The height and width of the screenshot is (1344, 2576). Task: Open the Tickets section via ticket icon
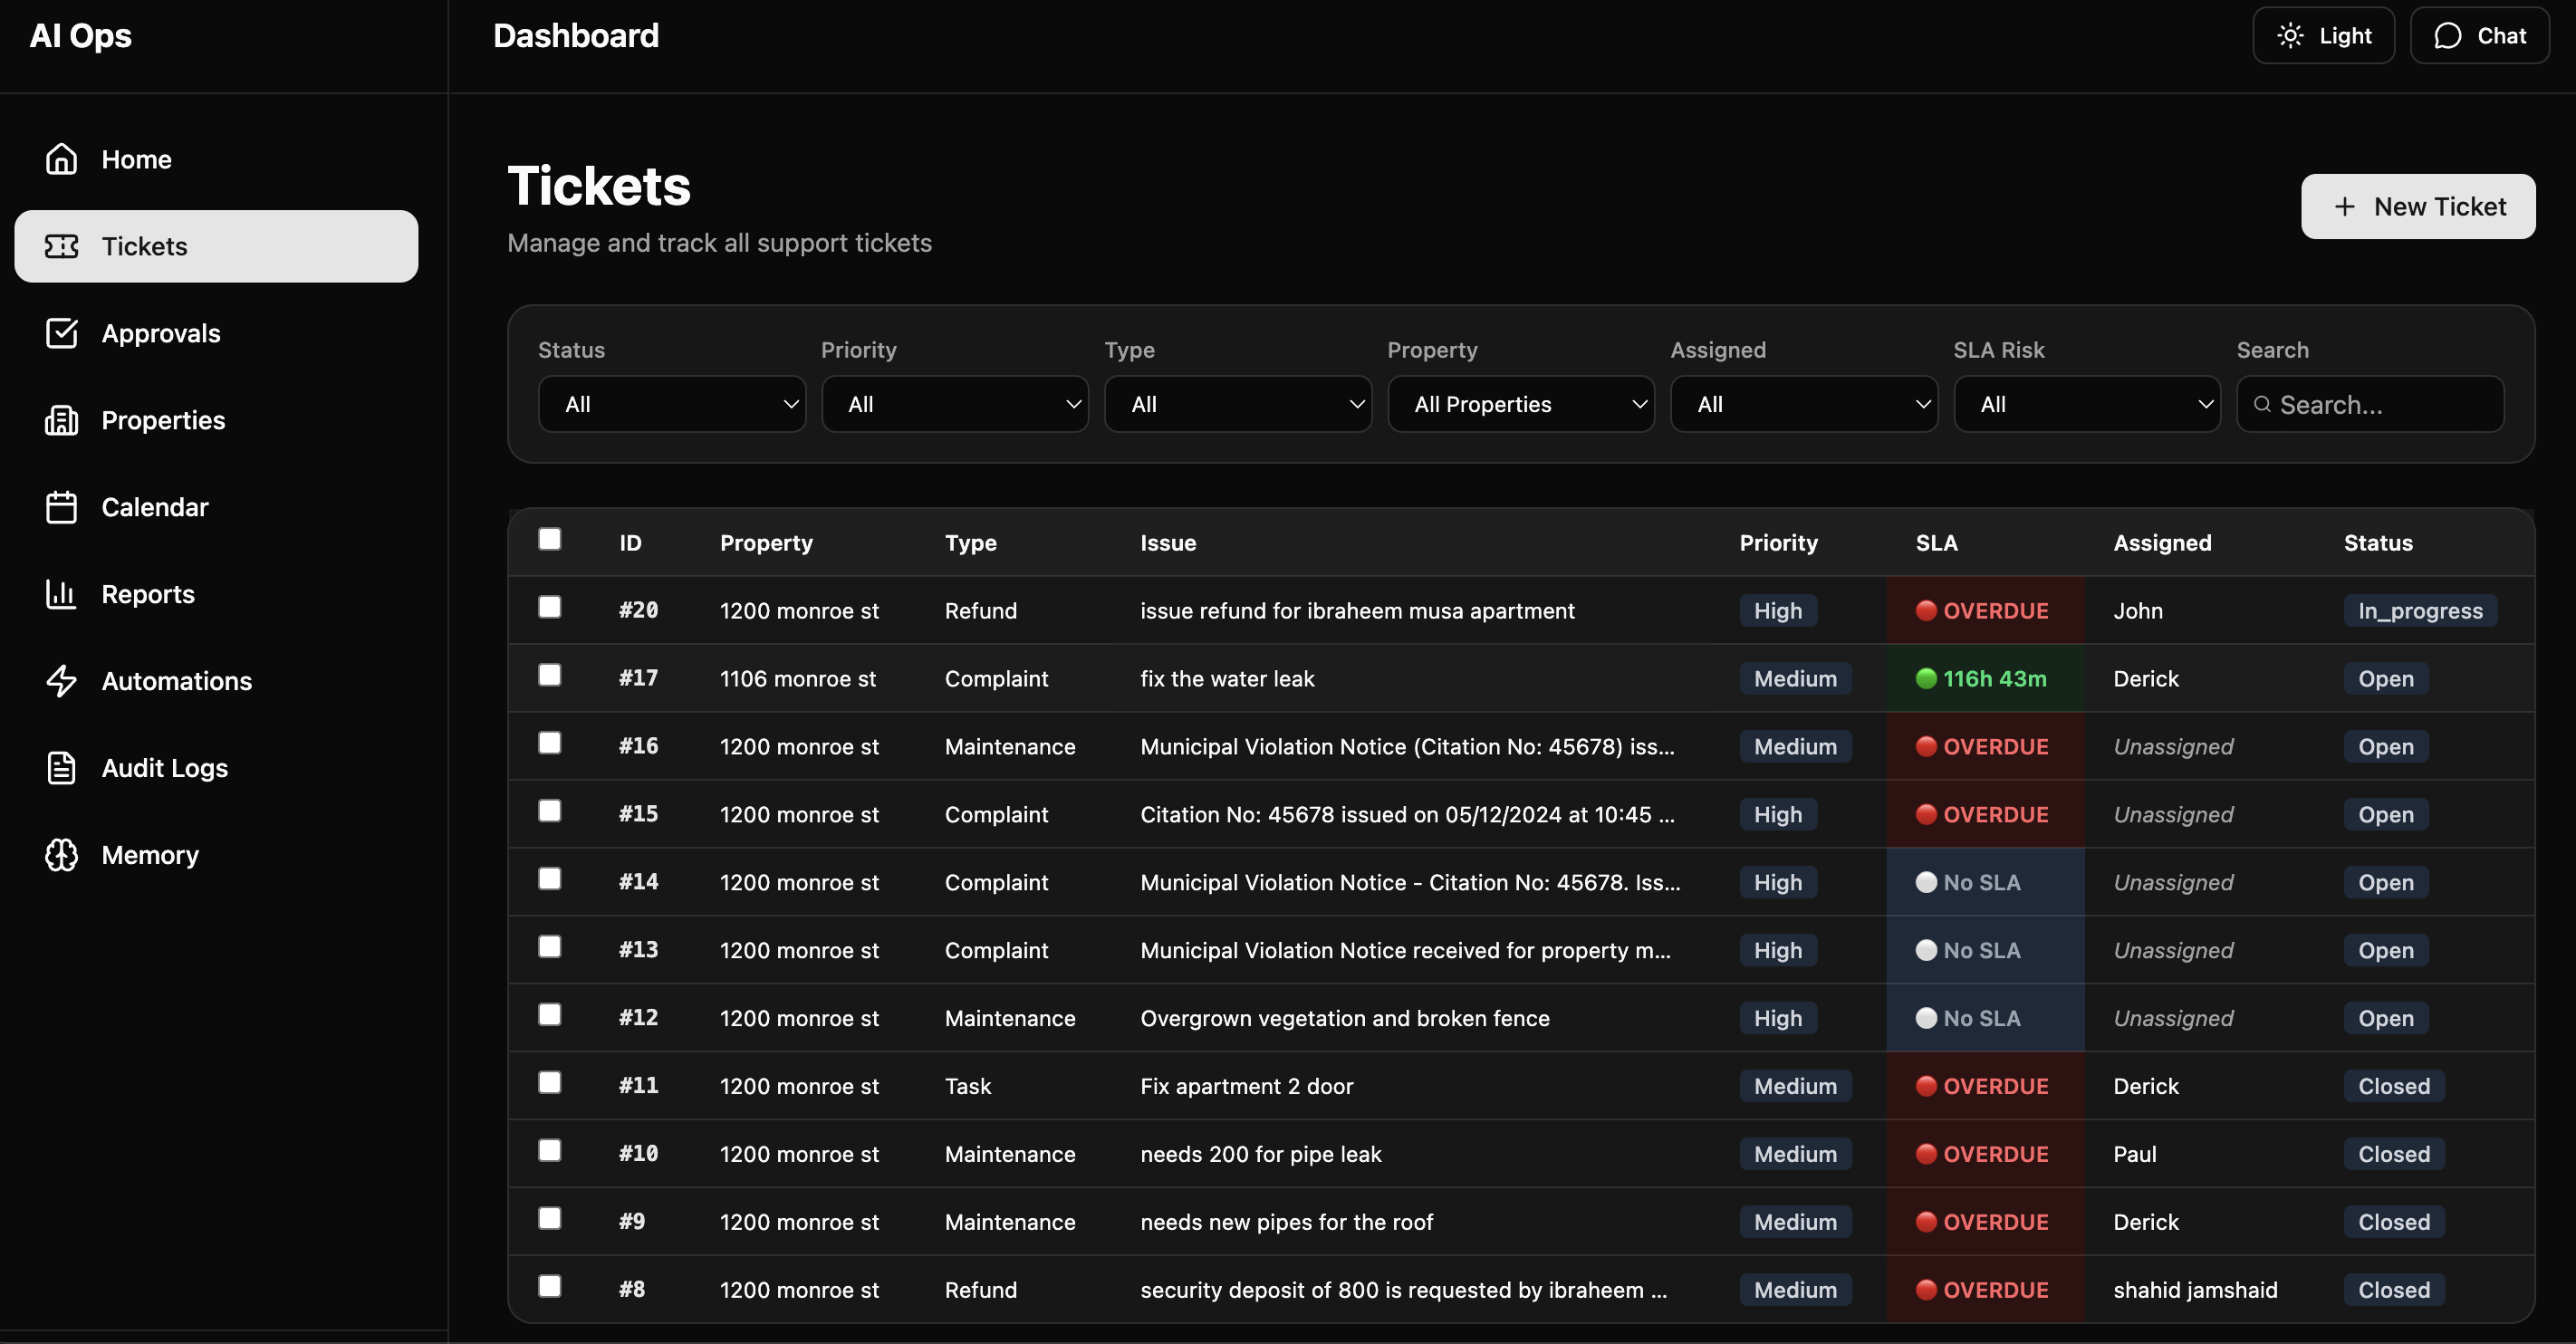tap(61, 246)
